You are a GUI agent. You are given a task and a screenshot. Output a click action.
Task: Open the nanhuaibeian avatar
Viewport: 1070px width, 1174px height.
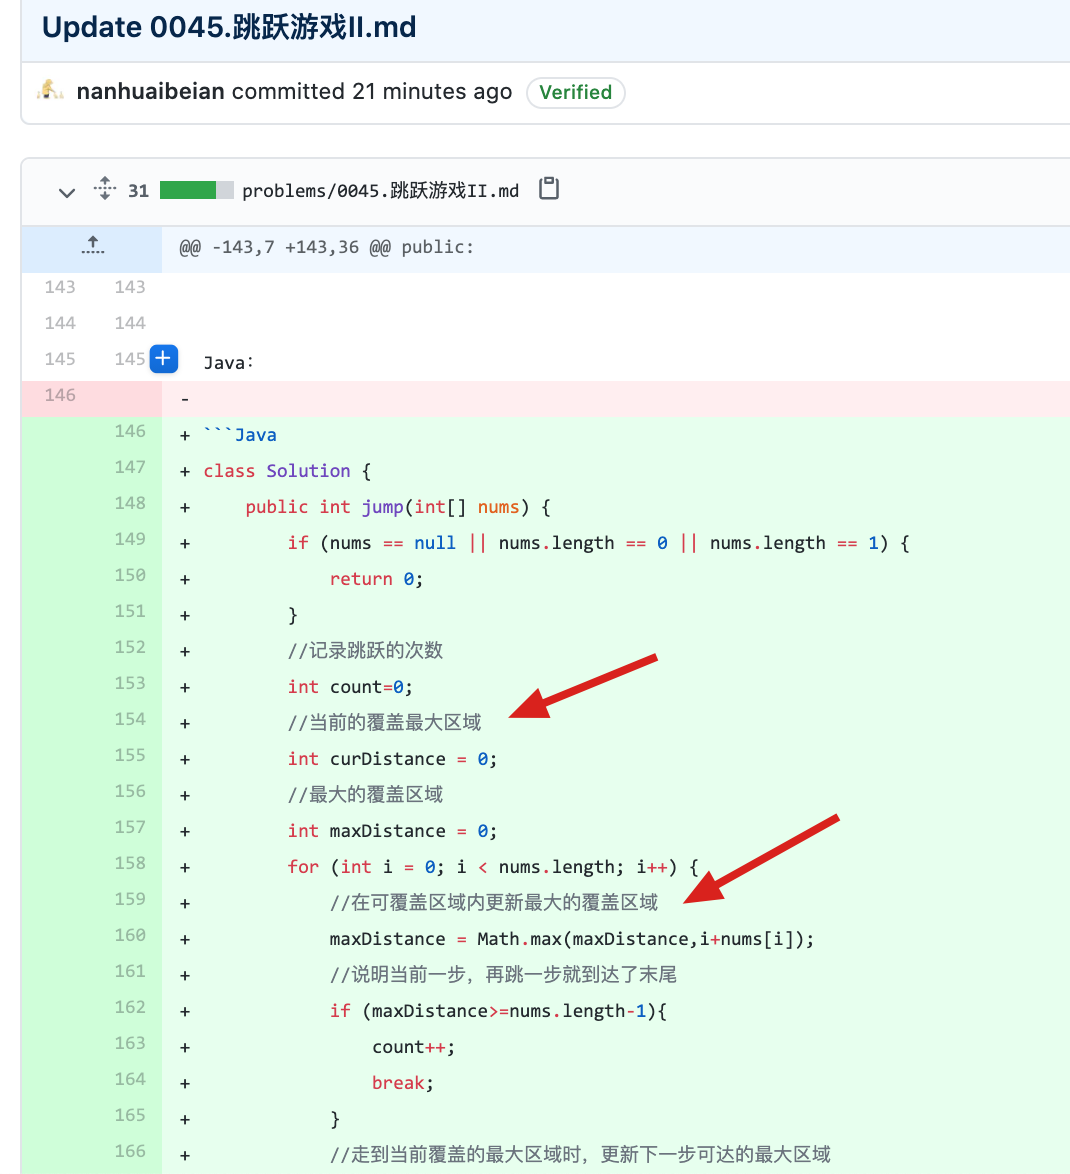(x=50, y=91)
